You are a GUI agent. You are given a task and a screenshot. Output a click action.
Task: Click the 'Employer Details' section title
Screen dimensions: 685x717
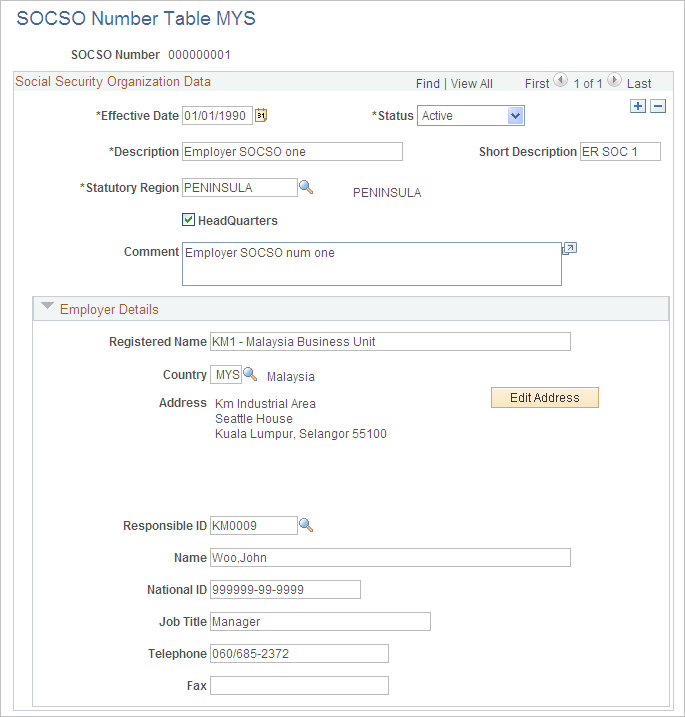click(x=109, y=309)
